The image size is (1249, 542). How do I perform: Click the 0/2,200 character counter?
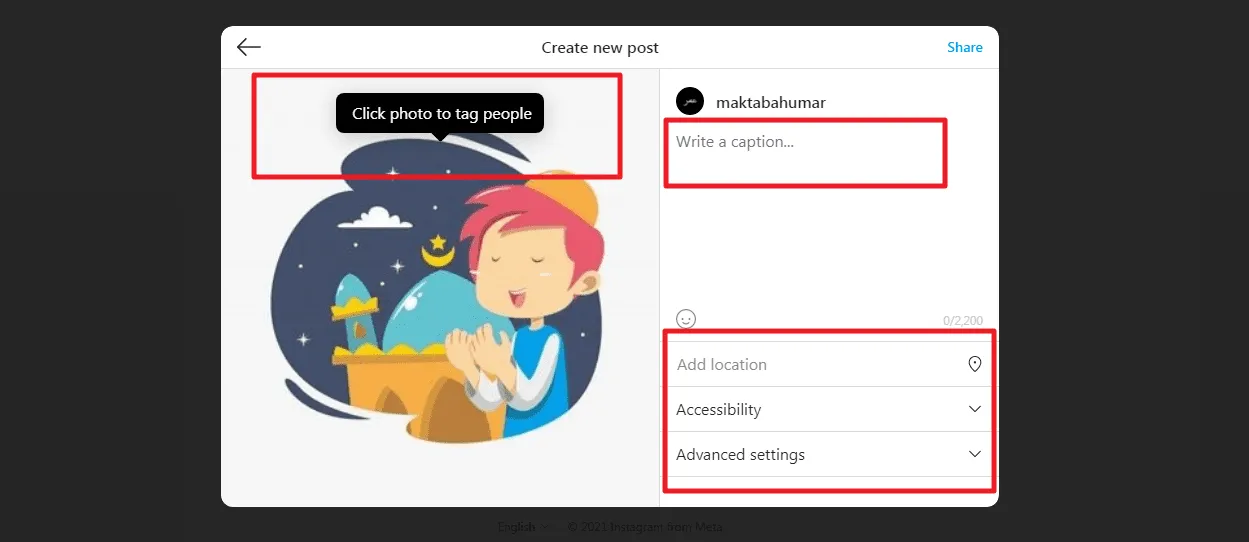[963, 321]
